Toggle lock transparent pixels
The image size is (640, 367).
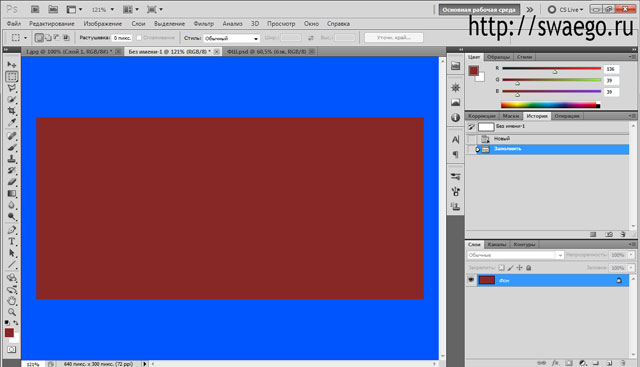(x=501, y=268)
